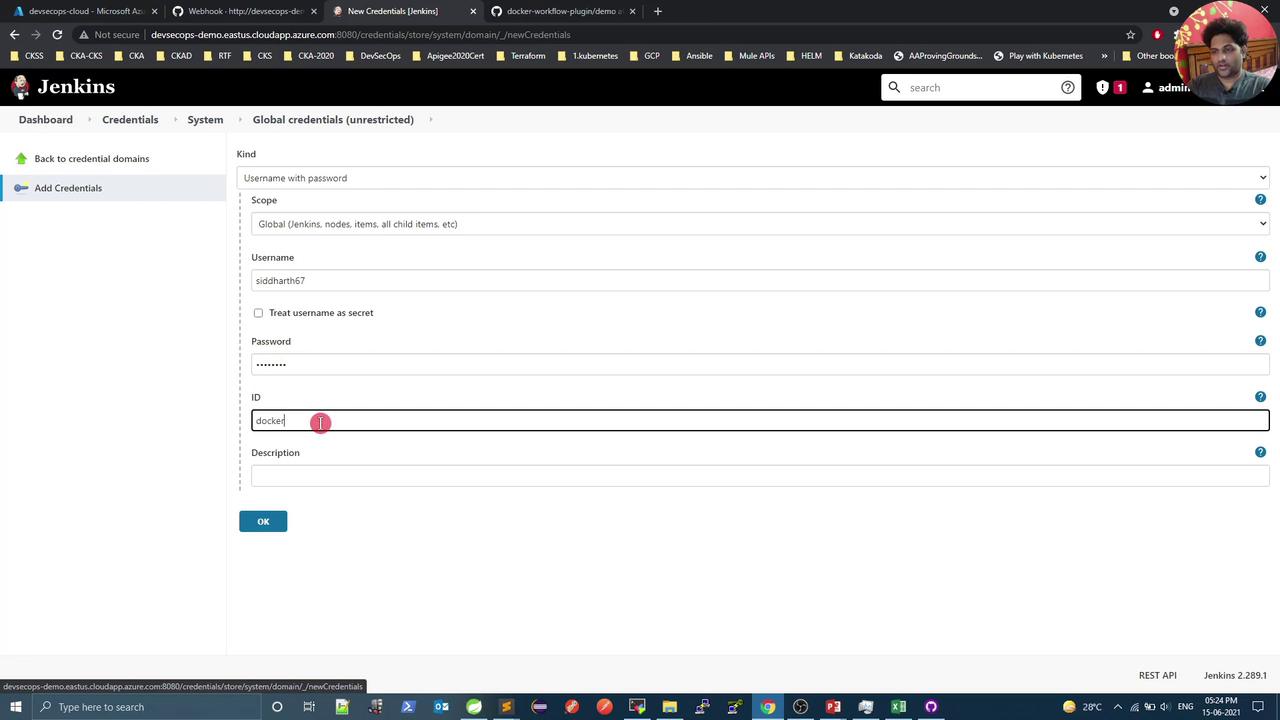Open Global credentials (unrestricted) breadcrumb
The image size is (1280, 720).
333,120
